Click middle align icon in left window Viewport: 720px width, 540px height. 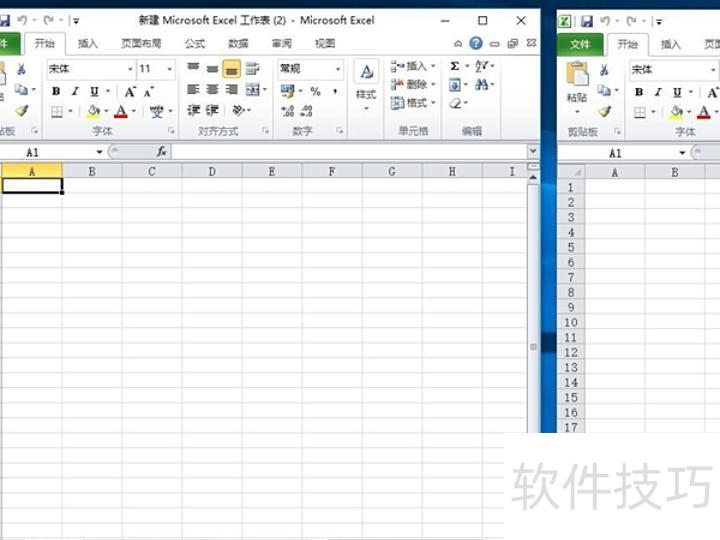click(x=212, y=69)
